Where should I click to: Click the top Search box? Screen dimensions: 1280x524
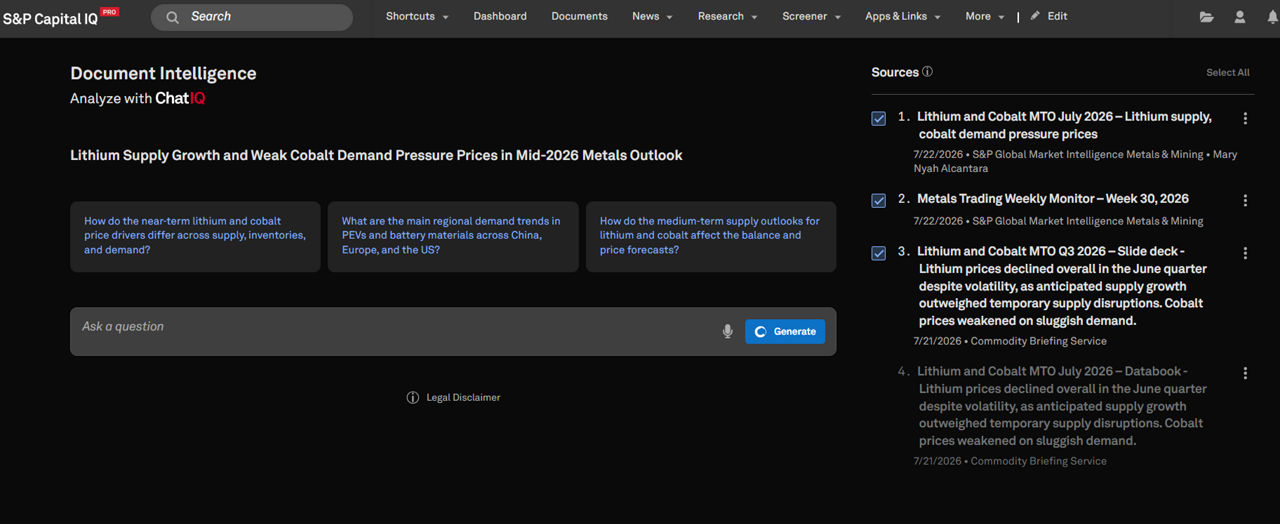[252, 17]
